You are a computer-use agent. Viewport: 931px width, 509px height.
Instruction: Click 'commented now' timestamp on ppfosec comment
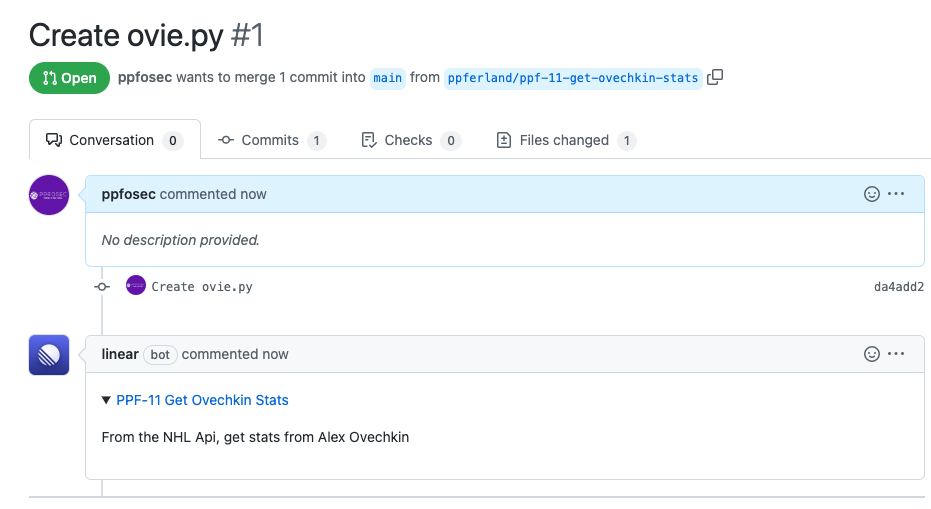[x=213, y=194]
